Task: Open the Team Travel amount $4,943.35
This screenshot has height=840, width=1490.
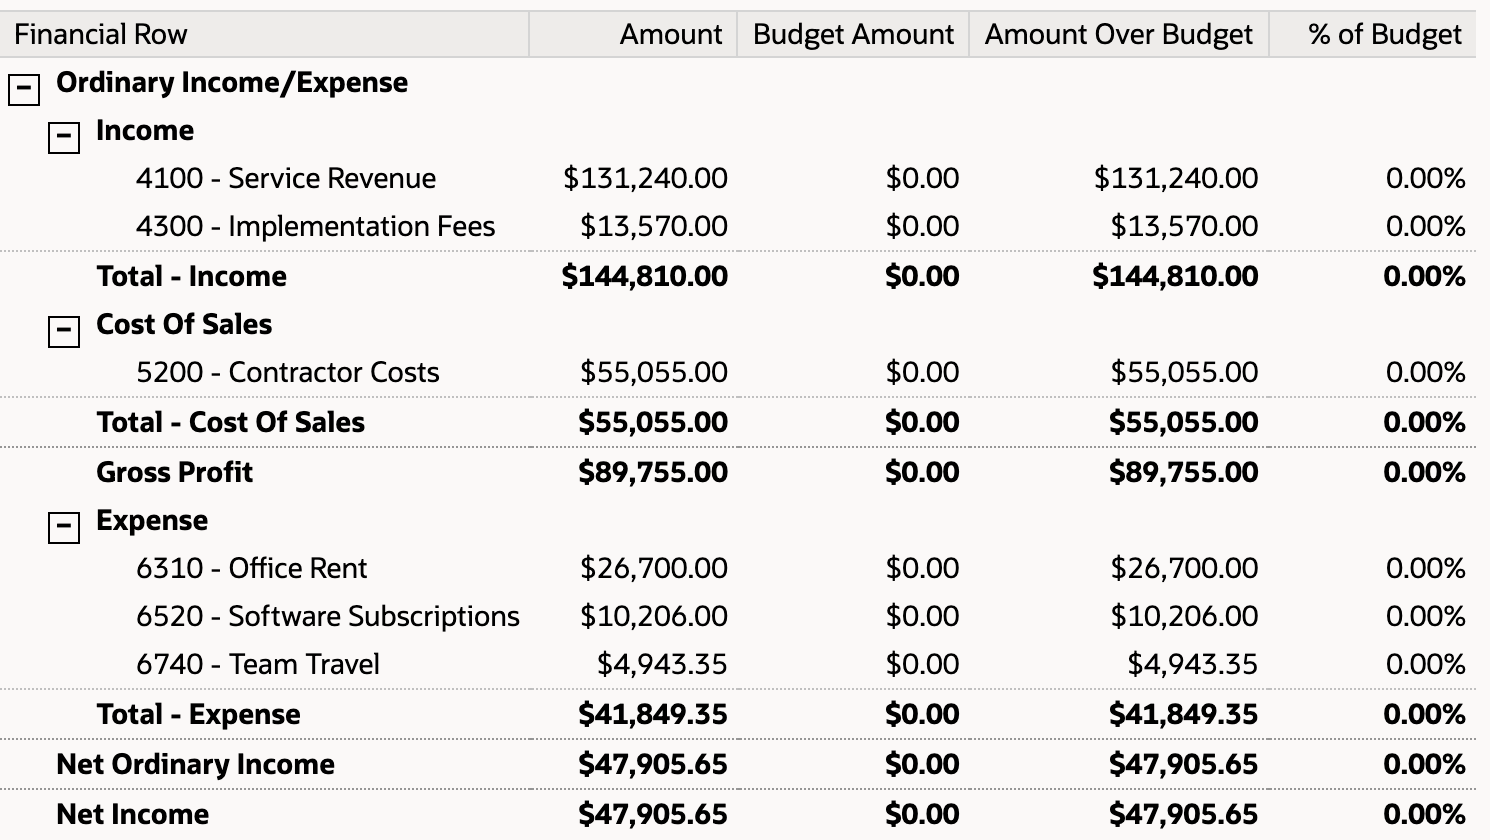Action: click(x=662, y=664)
